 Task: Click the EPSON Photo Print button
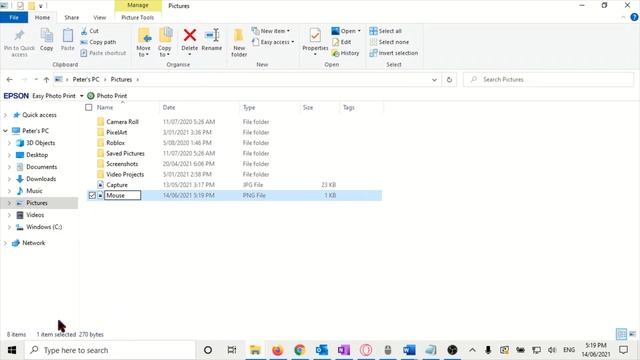(x=107, y=96)
